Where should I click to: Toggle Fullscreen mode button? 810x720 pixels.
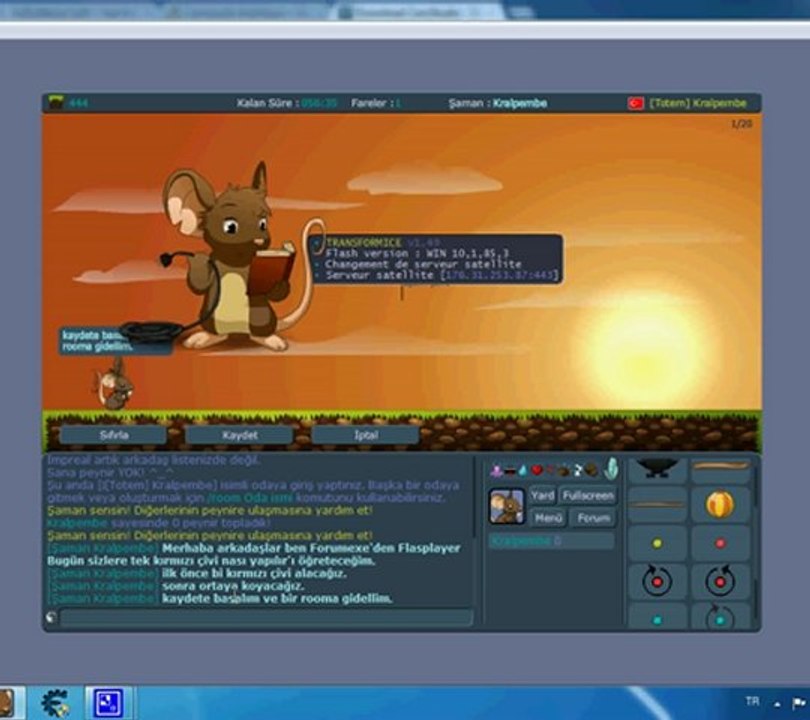pos(588,496)
